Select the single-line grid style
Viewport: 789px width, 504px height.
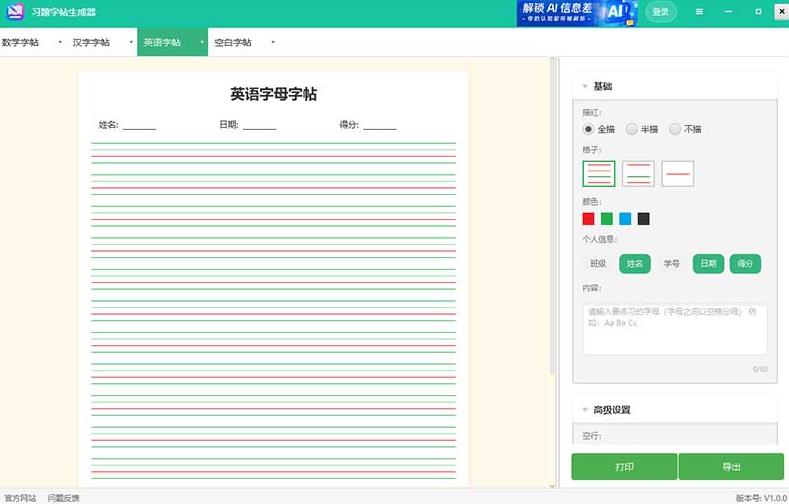tap(677, 174)
